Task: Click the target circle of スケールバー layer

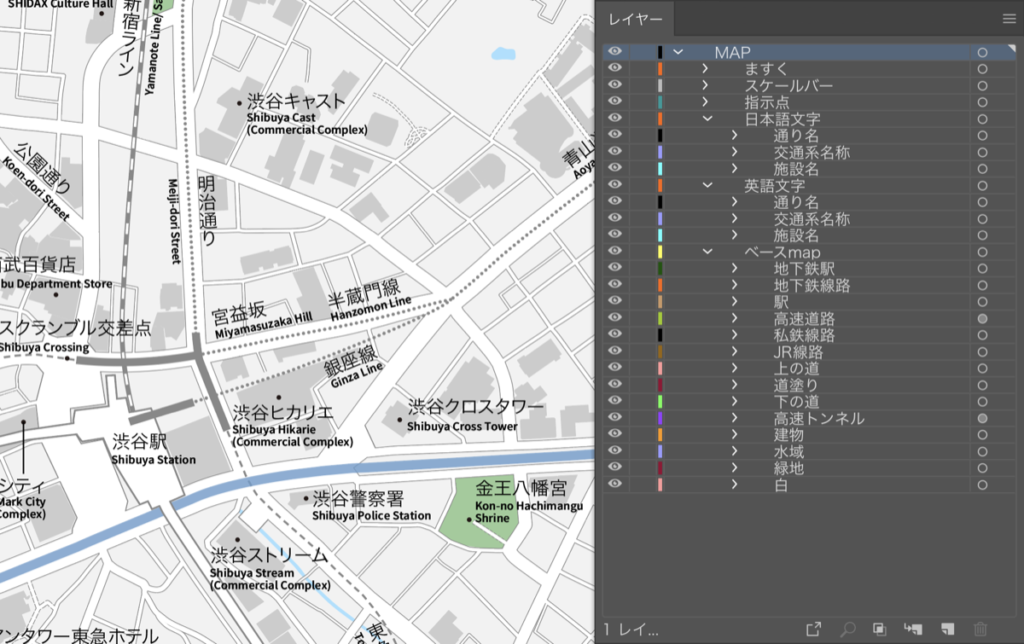Action: (x=982, y=86)
